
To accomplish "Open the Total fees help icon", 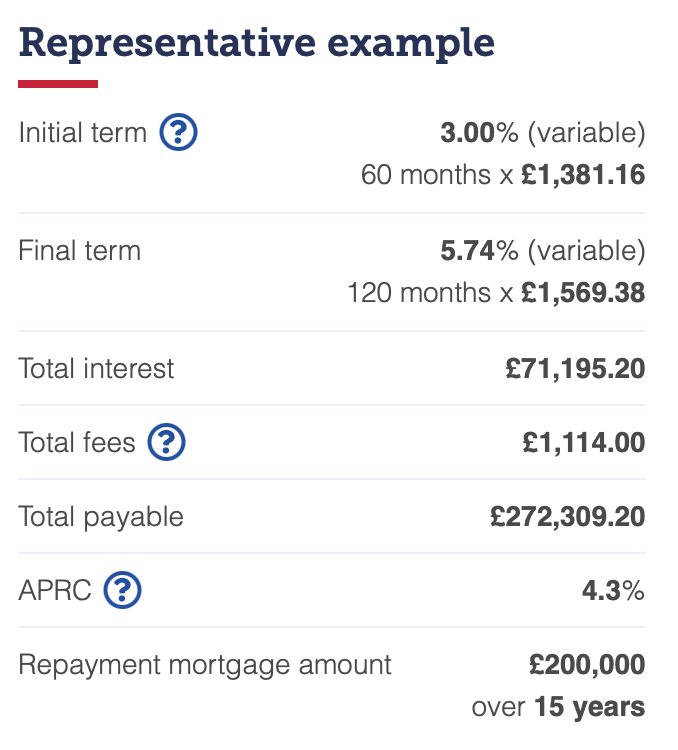I will [x=166, y=442].
